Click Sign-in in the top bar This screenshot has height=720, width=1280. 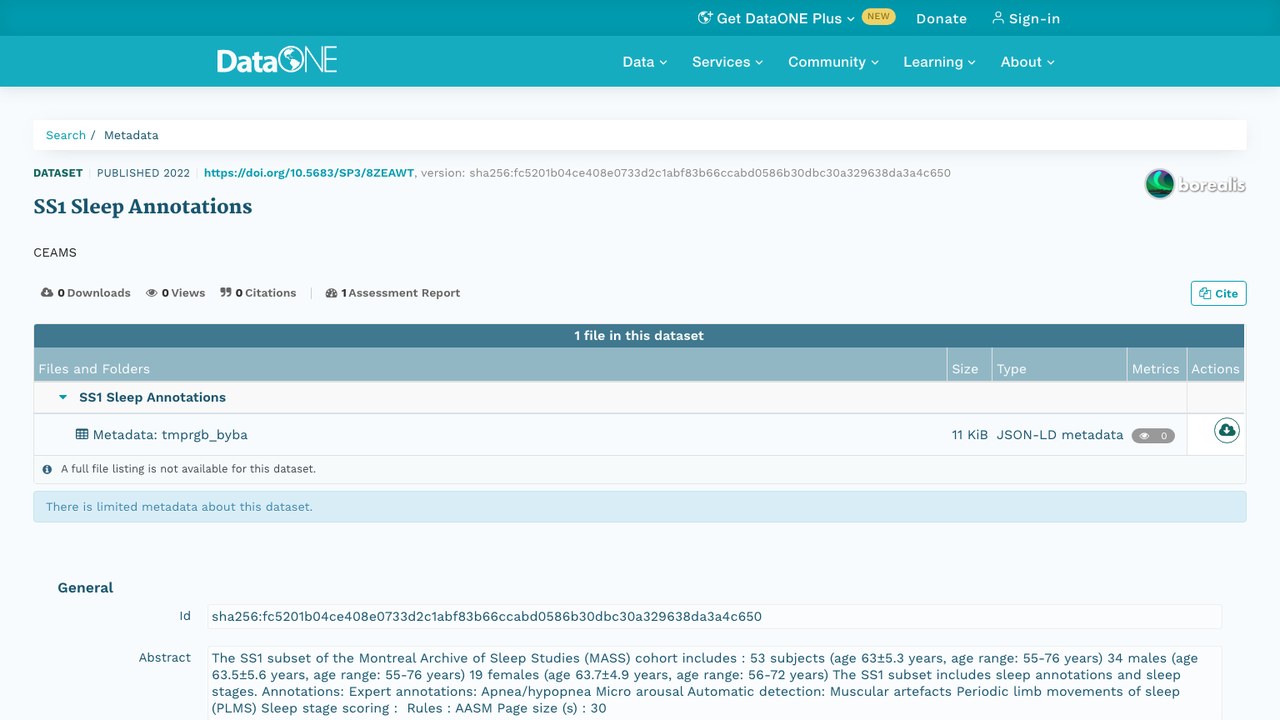1026,18
